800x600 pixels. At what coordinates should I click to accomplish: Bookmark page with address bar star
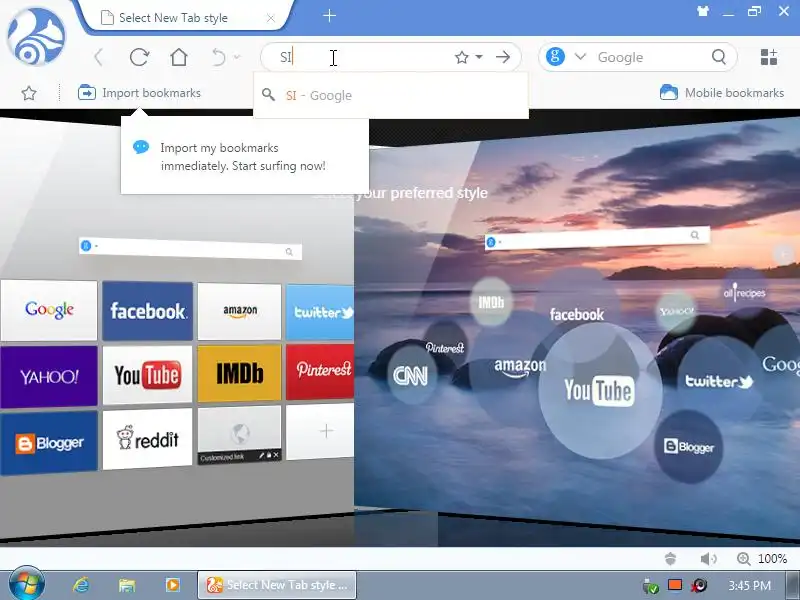tap(462, 57)
